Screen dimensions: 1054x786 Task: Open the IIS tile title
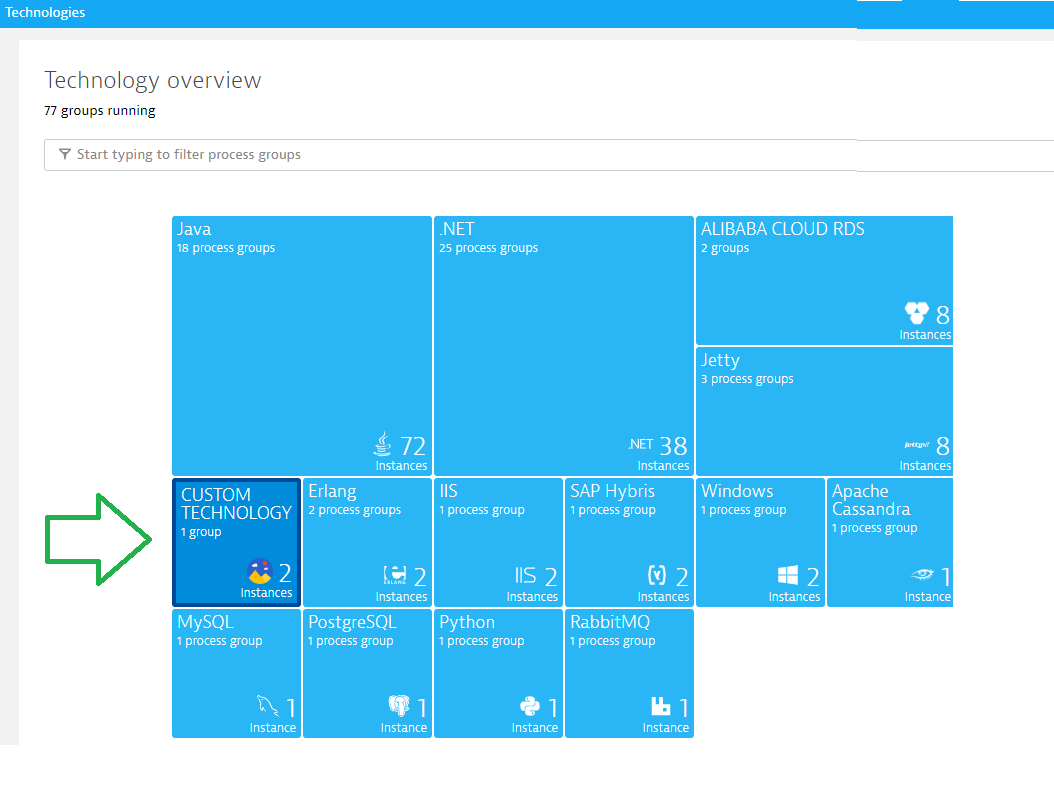coord(448,492)
